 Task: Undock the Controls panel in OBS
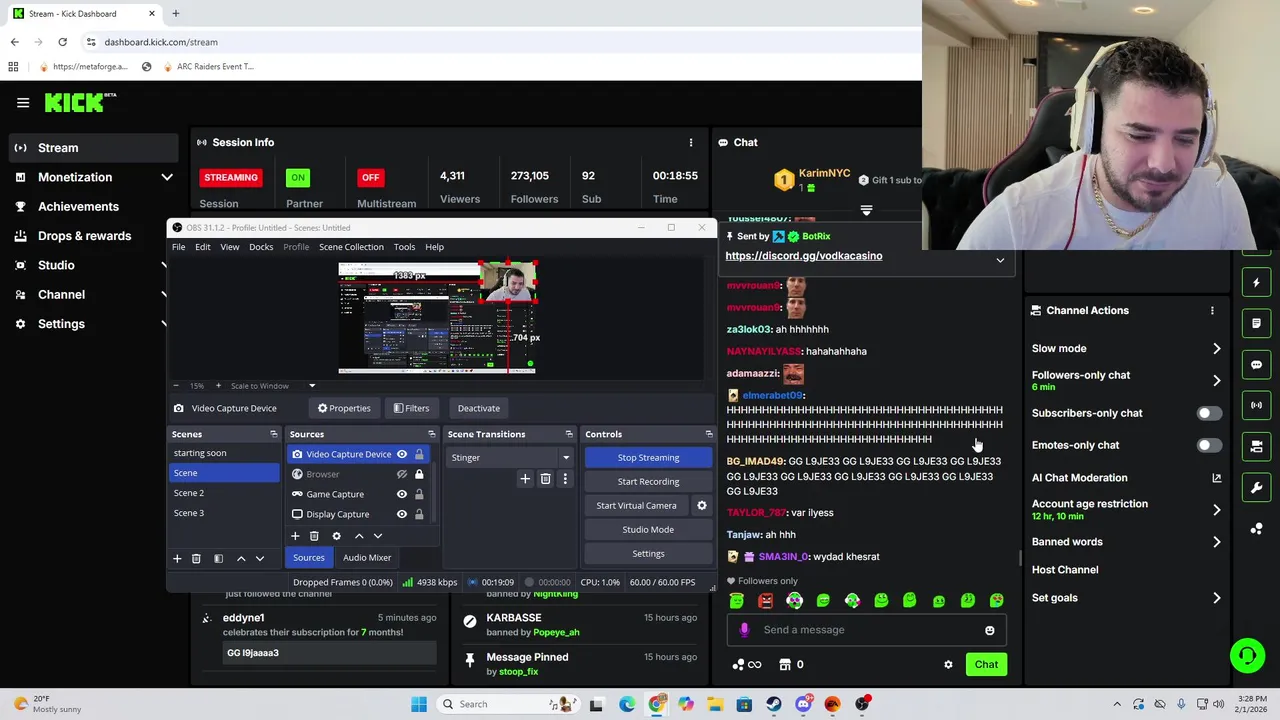click(x=709, y=434)
